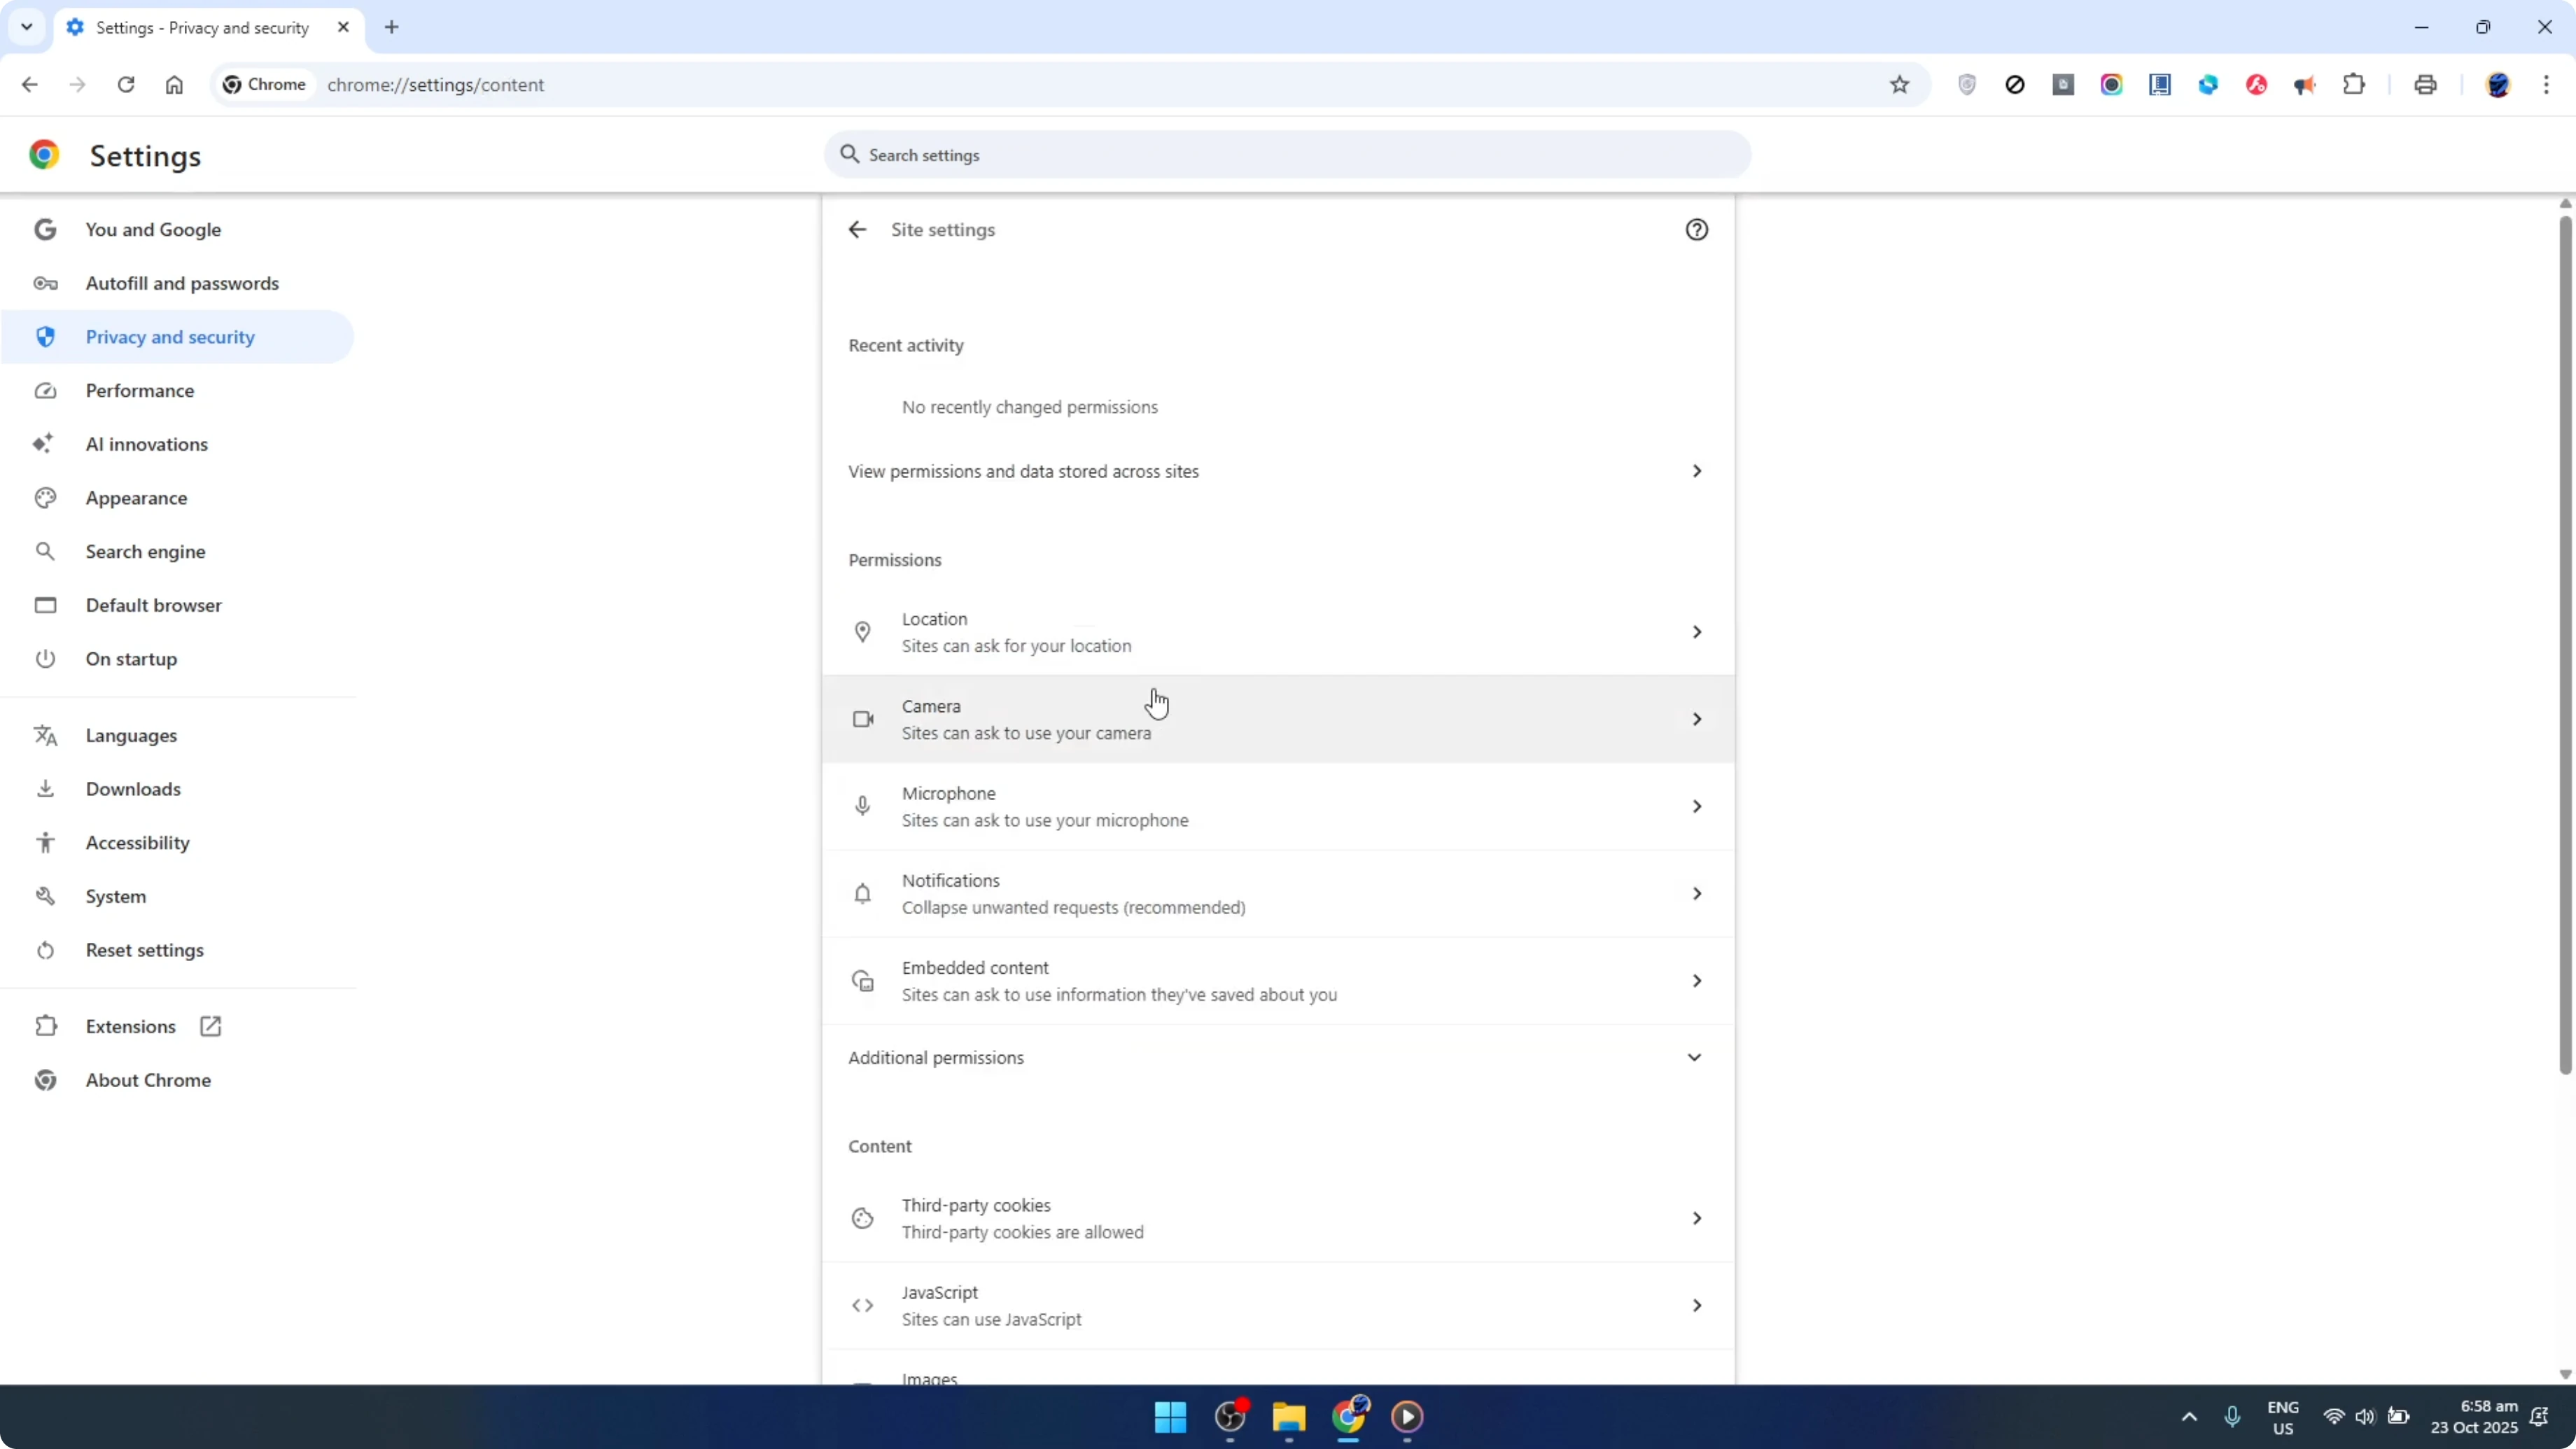Open Embedded content permission settings

[1278, 981]
